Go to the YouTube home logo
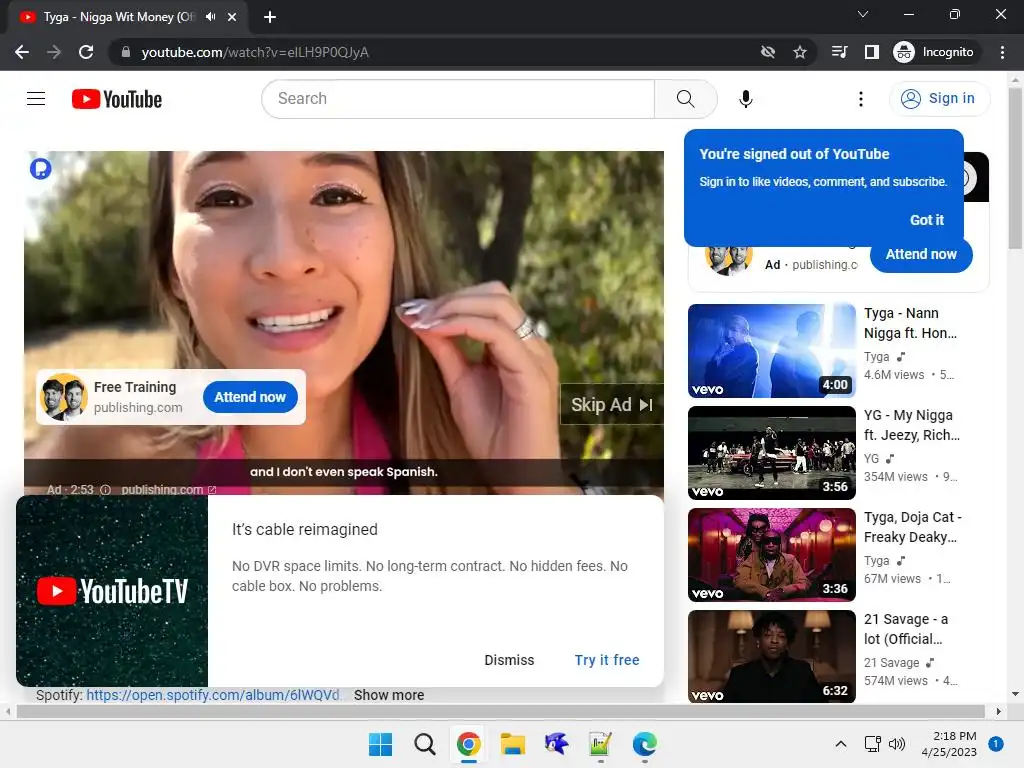This screenshot has width=1024, height=768. 117,99
